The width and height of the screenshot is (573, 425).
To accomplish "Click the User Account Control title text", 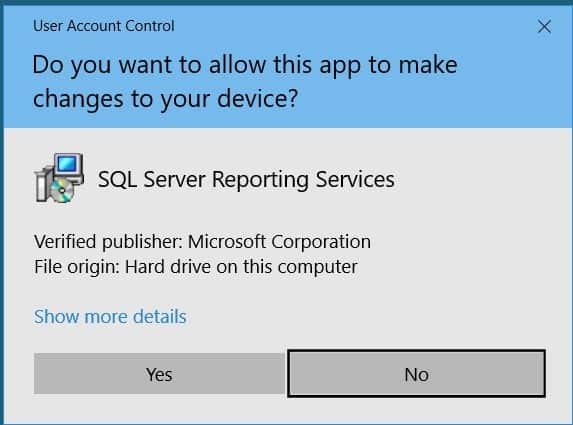I will 104,26.
